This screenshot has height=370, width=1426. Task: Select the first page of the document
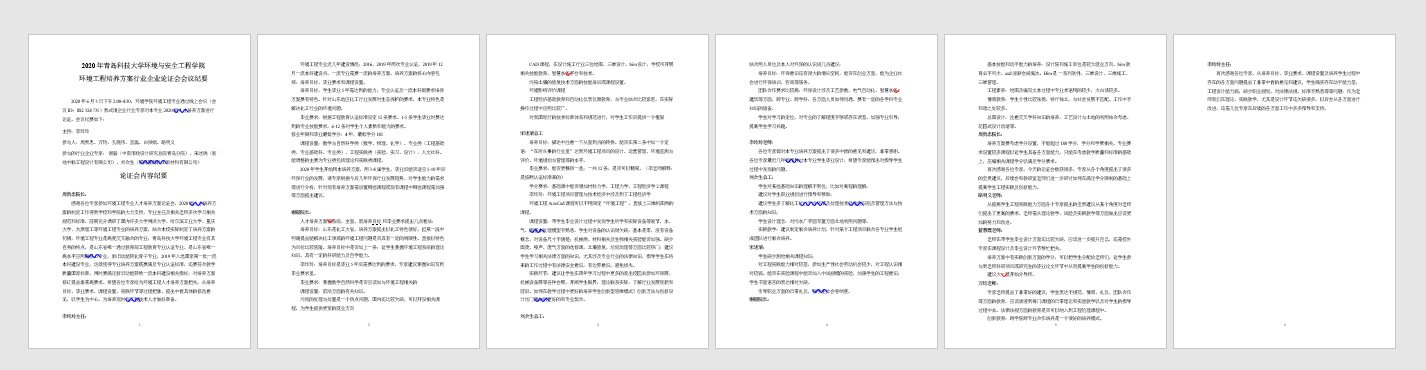click(x=139, y=192)
